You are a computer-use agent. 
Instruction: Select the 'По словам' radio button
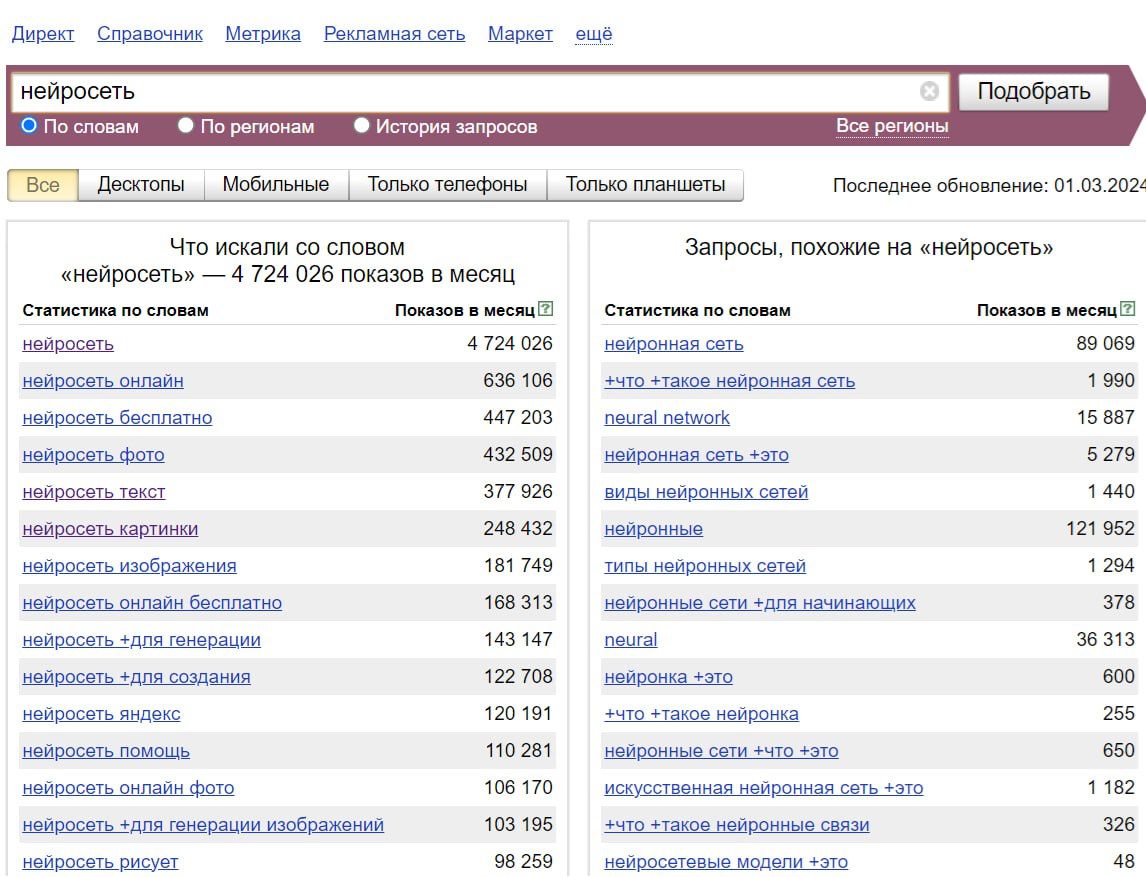tap(29, 126)
